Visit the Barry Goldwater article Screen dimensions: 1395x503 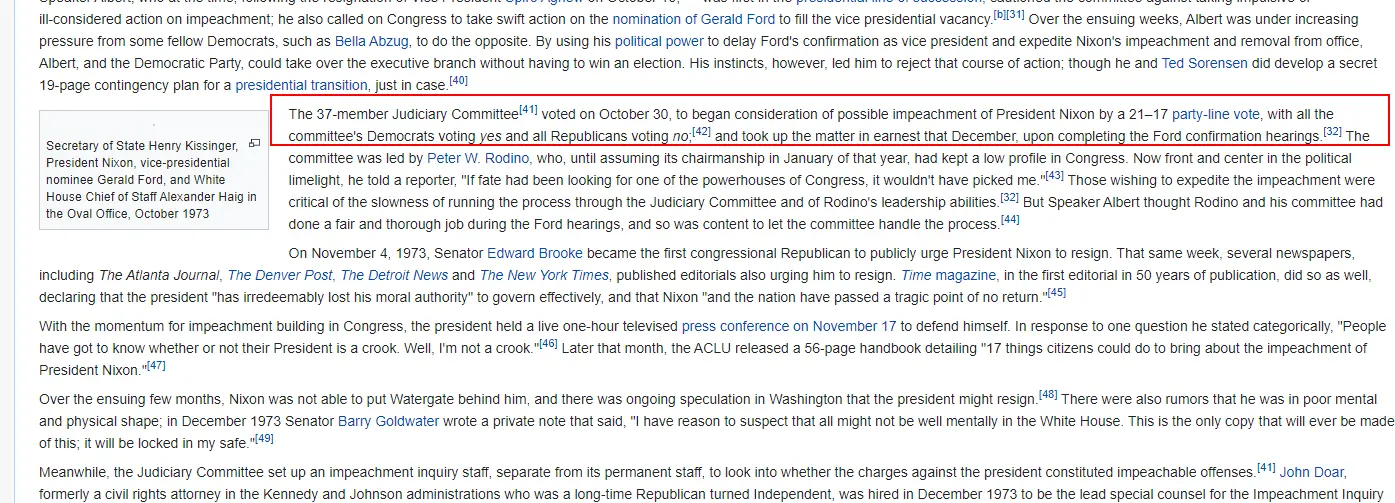[388, 421]
